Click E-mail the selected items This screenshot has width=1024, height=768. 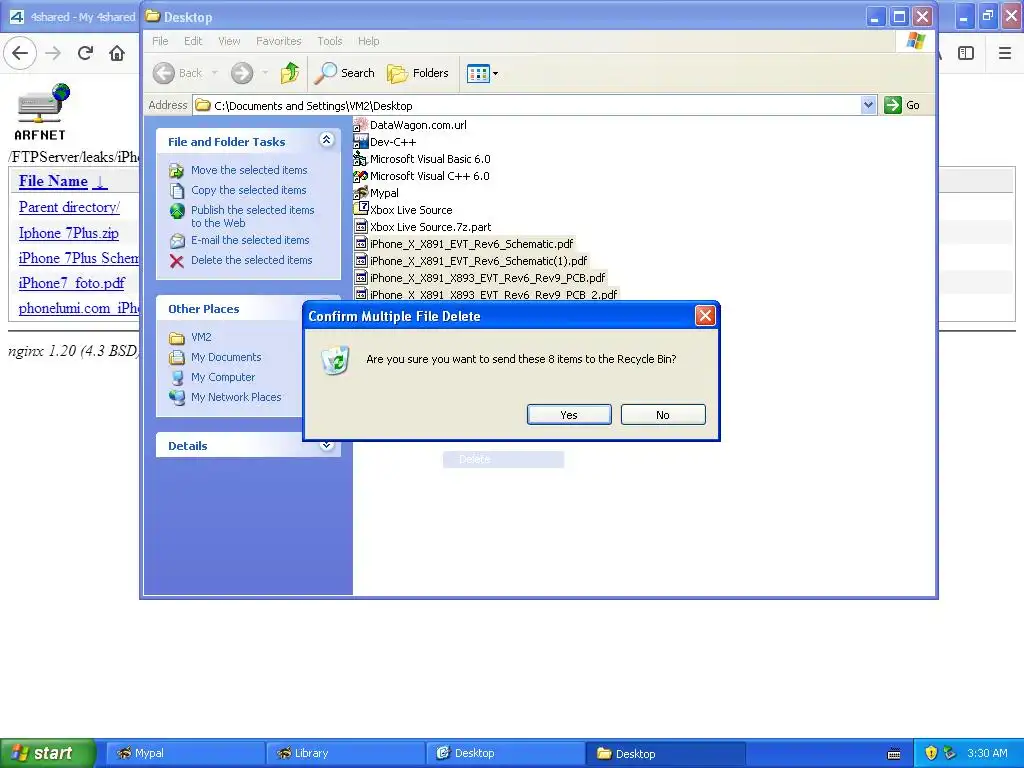point(250,240)
